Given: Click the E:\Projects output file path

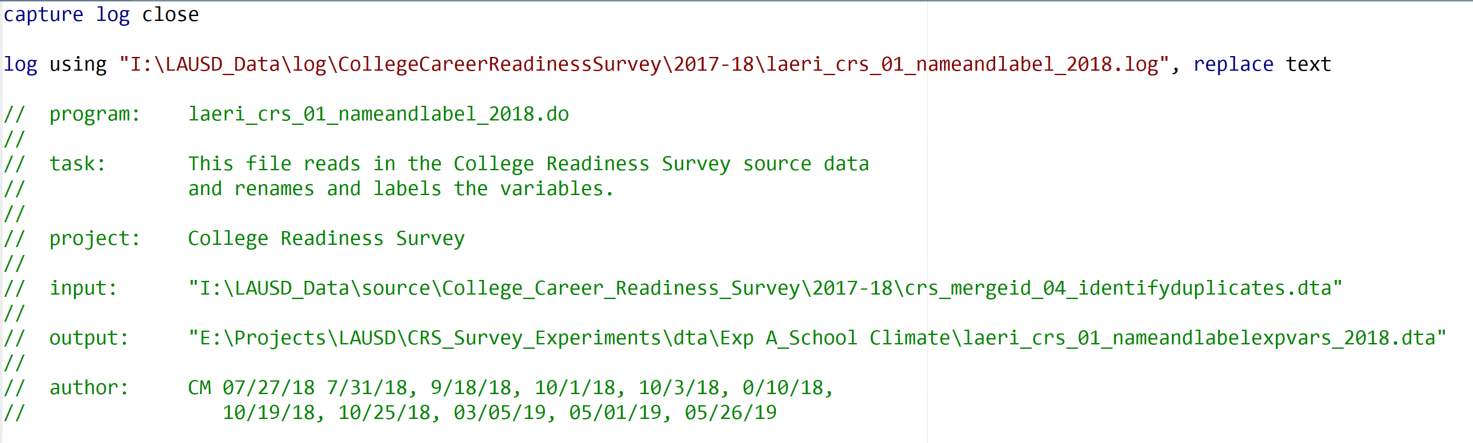Looking at the screenshot, I should (817, 338).
